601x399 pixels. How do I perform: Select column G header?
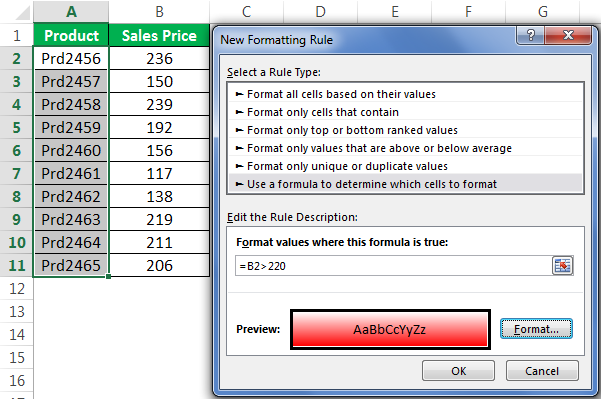pyautogui.click(x=543, y=11)
